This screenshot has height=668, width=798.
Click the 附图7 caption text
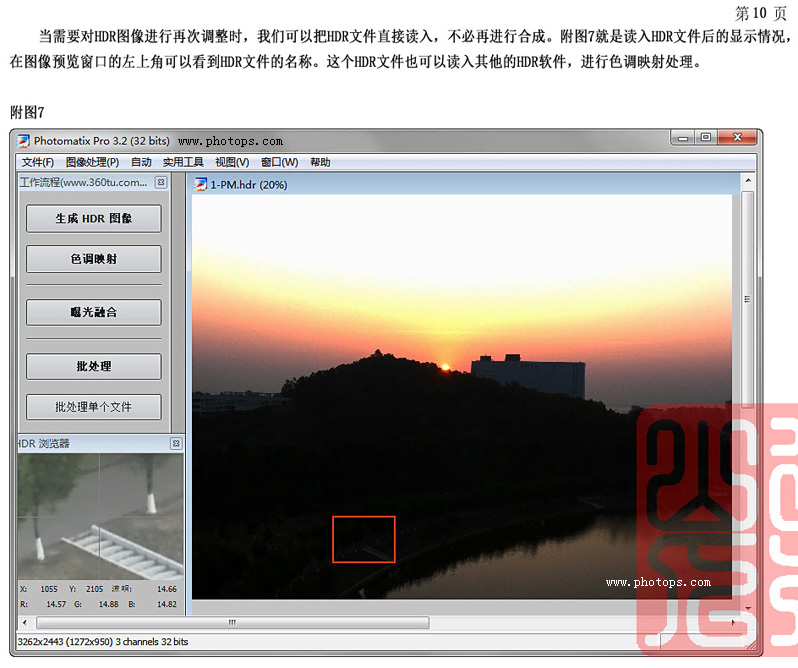tap(27, 112)
